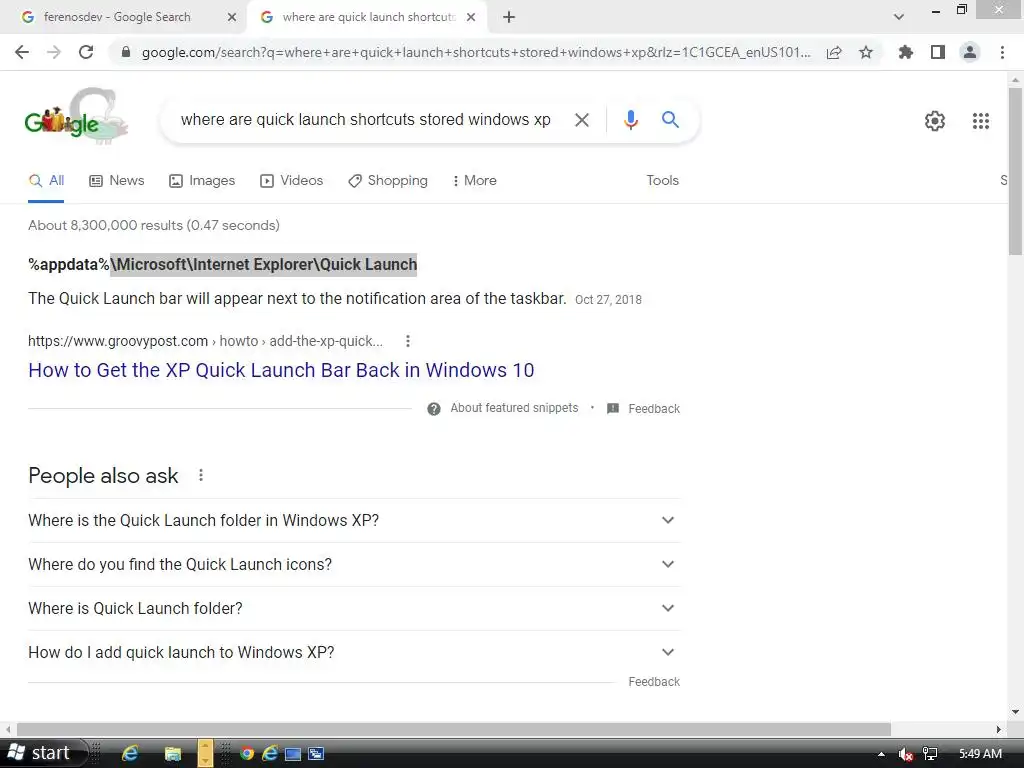Click the About 8,300,000 results text

coord(153,225)
